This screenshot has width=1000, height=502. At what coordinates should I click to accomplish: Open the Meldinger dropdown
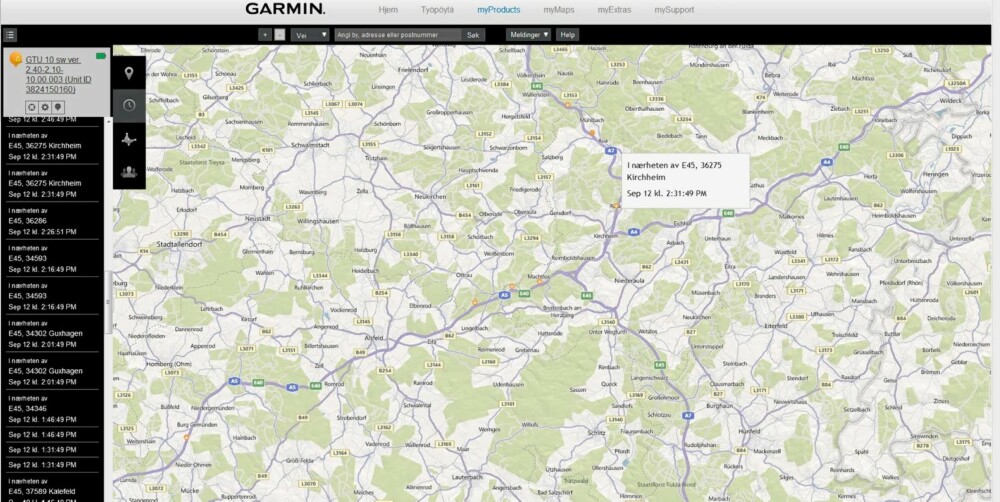[x=529, y=35]
